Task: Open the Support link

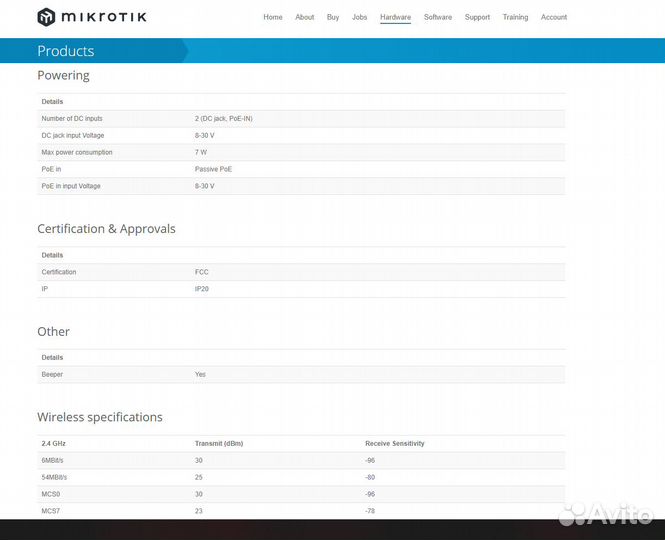Action: click(477, 17)
